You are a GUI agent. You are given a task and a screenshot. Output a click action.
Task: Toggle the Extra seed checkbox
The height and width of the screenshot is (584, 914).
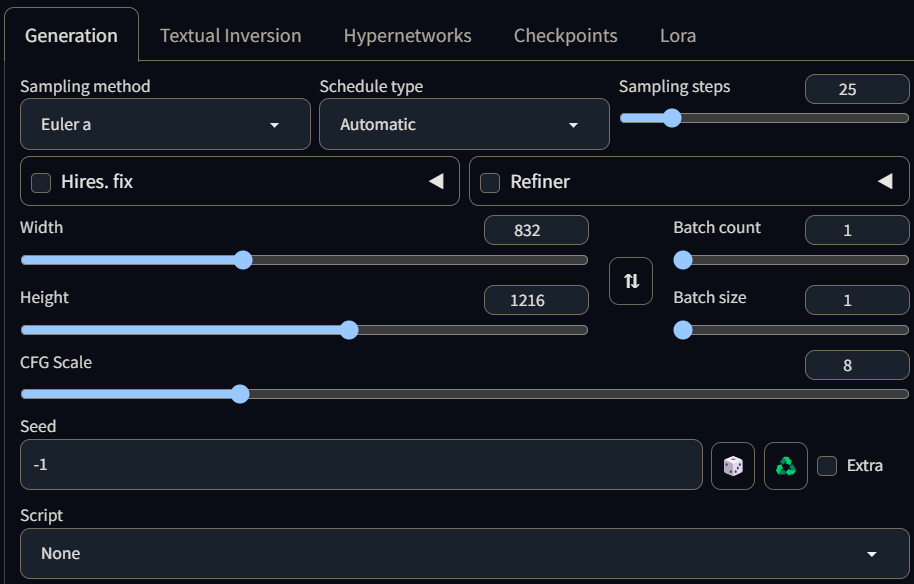tap(827, 465)
